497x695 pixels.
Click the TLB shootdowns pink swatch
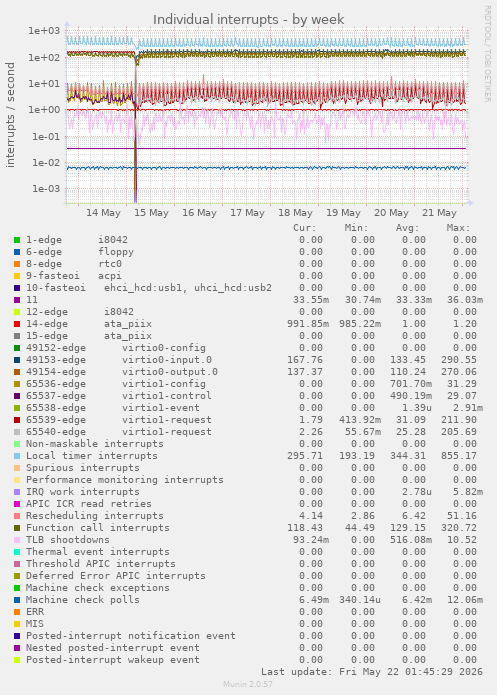pyautogui.click(x=17, y=540)
